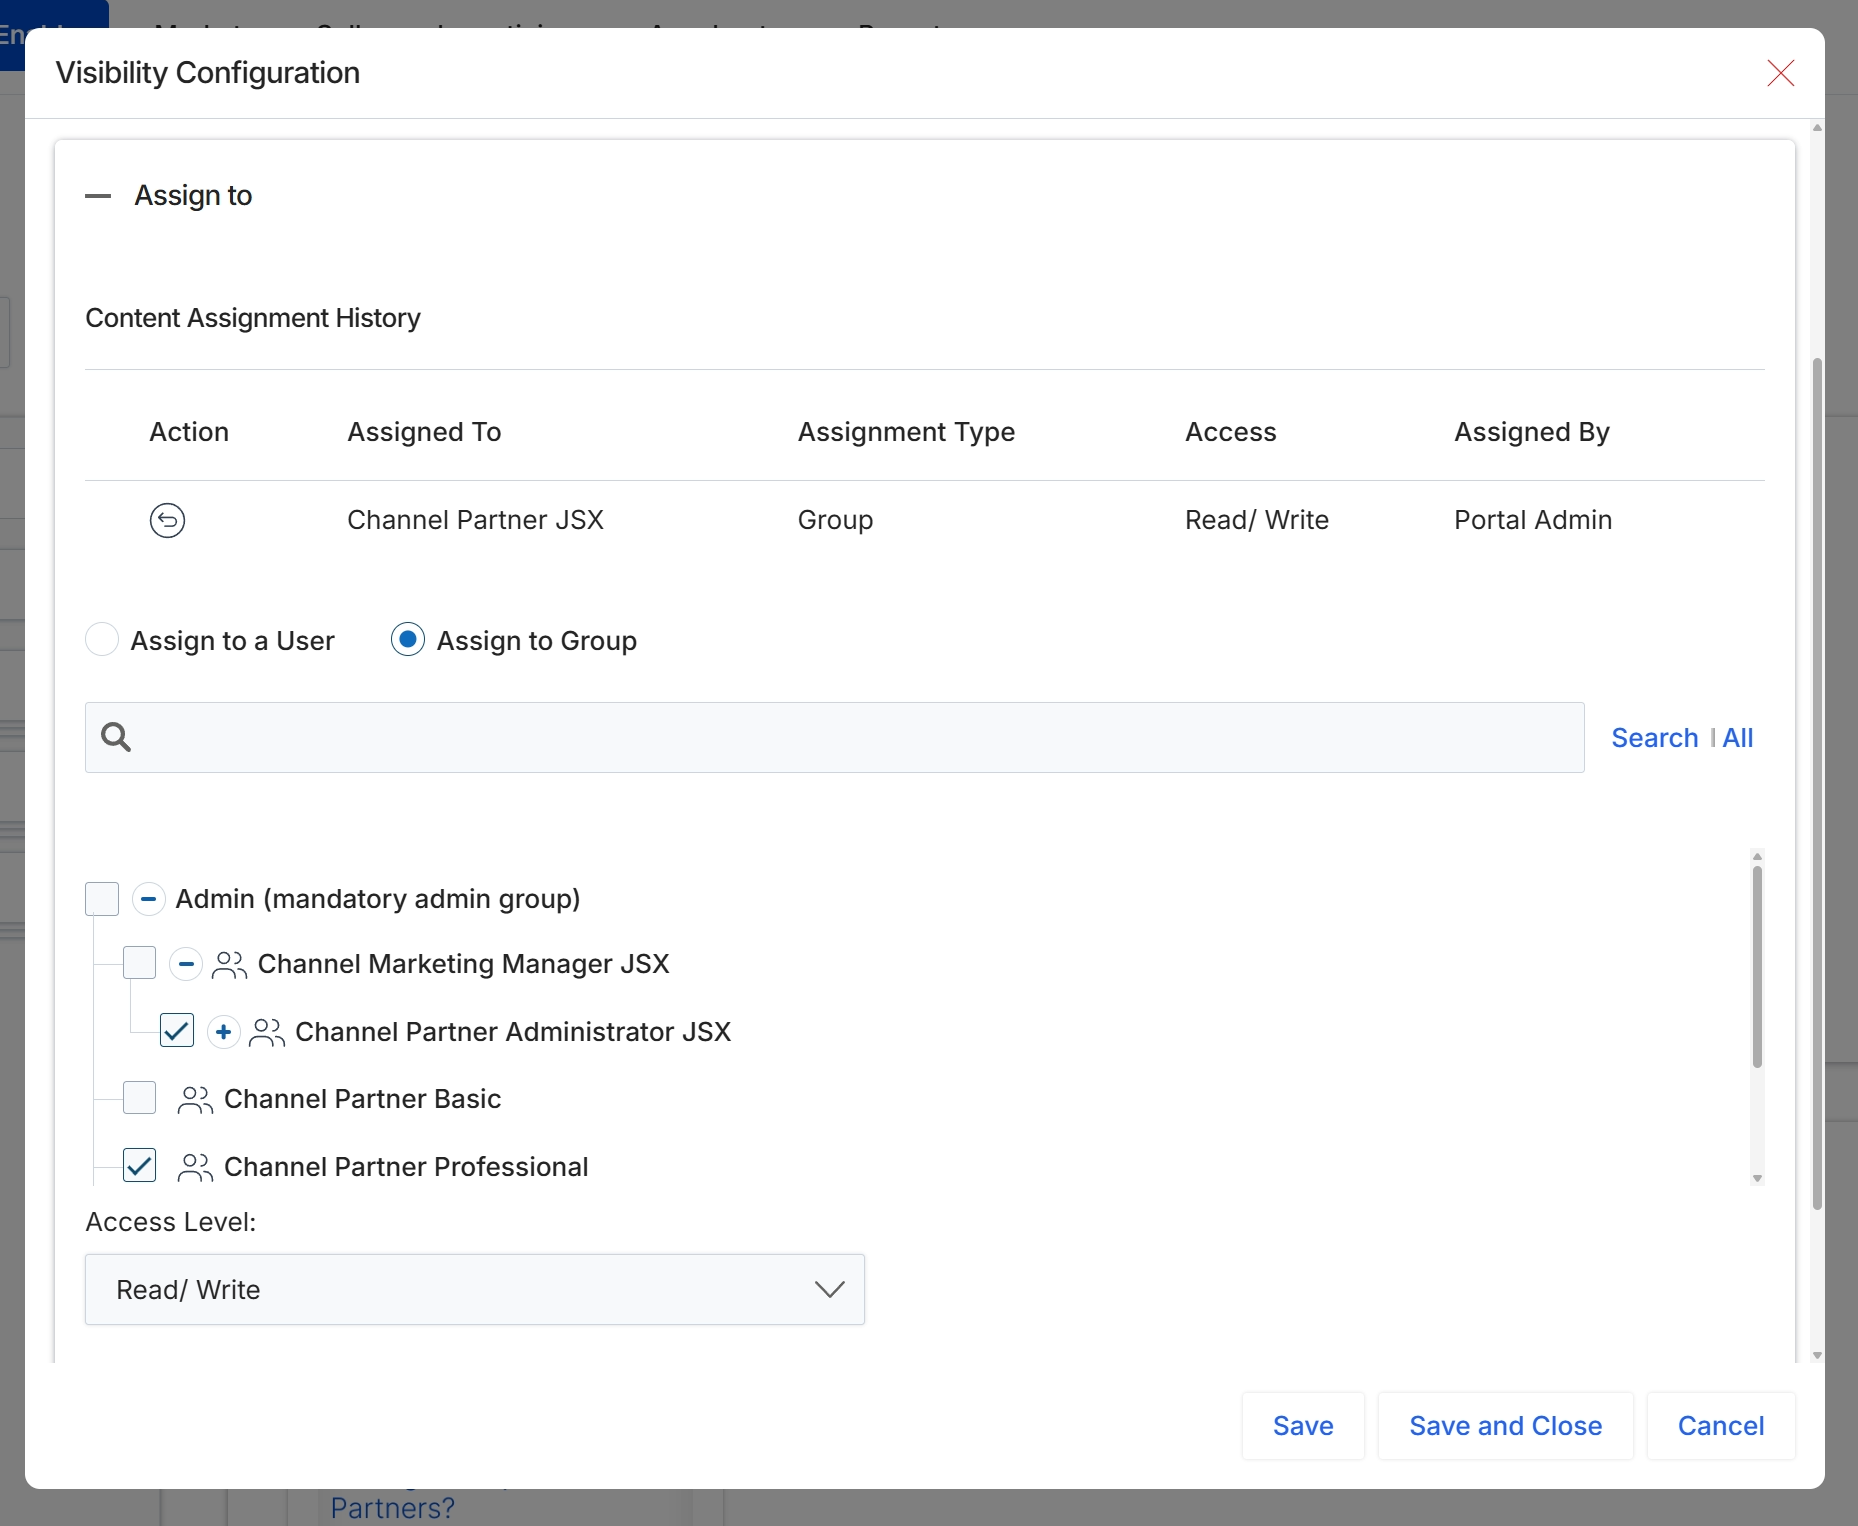Click the Action column header
The width and height of the screenshot is (1858, 1526).
189,432
